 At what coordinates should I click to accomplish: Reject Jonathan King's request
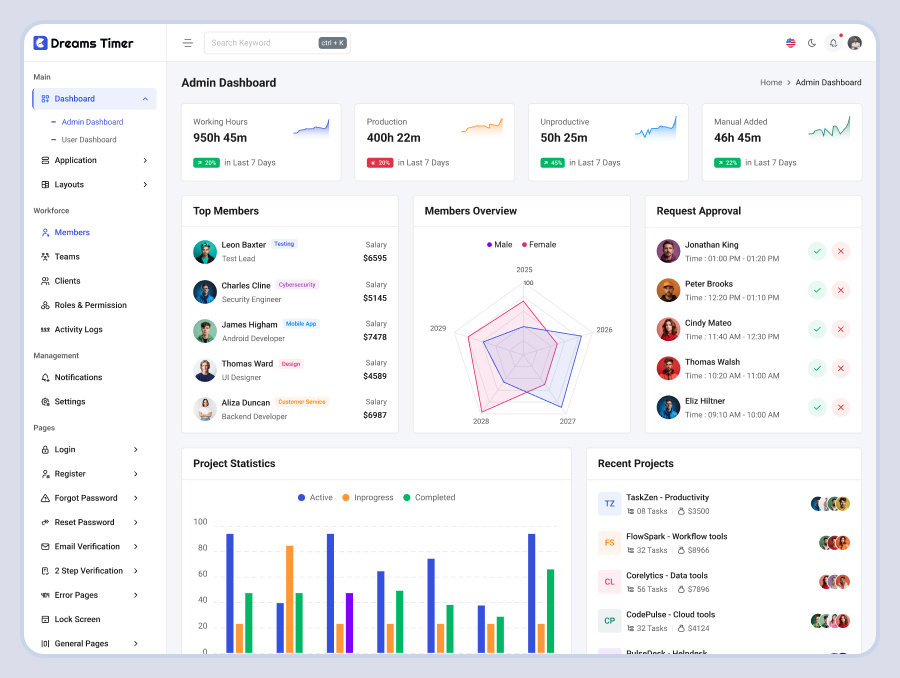tap(841, 251)
